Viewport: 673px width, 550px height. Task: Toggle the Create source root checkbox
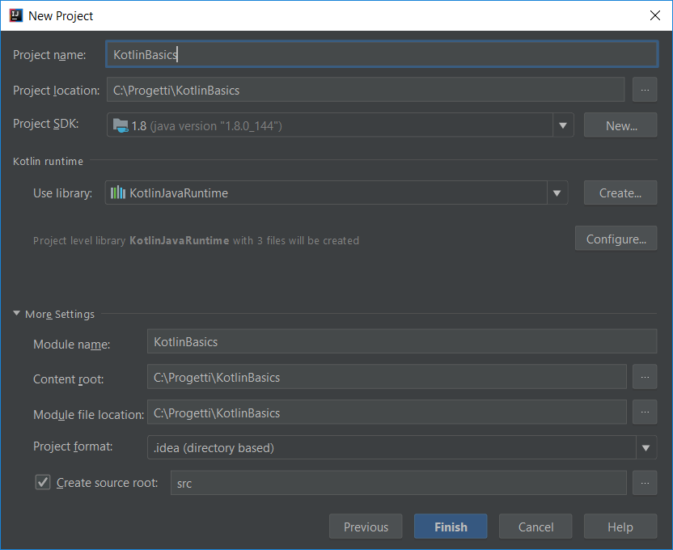coord(43,483)
